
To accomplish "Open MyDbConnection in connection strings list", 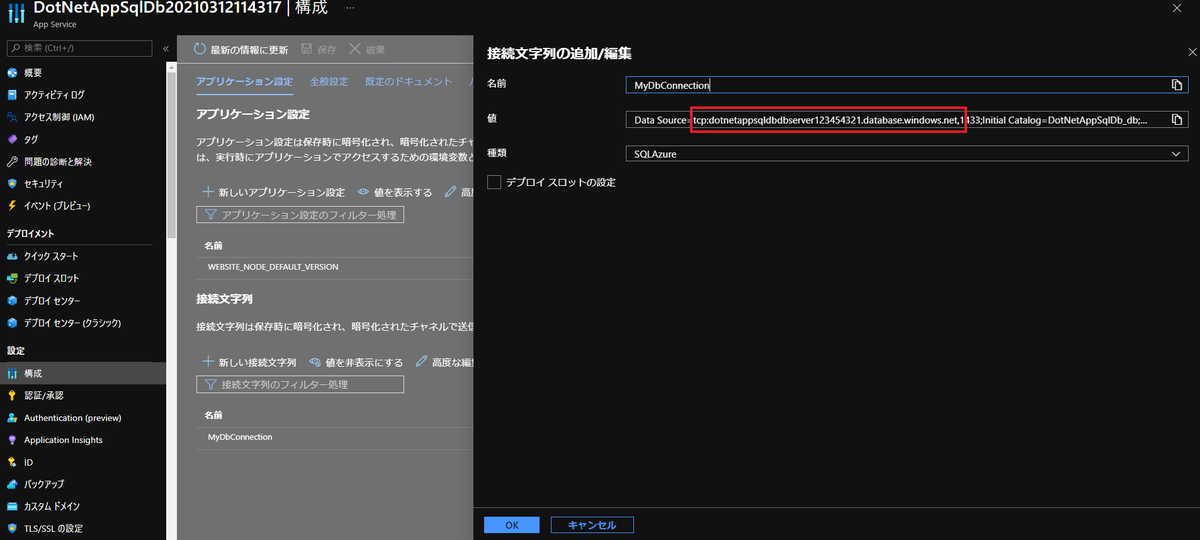I will coord(240,437).
